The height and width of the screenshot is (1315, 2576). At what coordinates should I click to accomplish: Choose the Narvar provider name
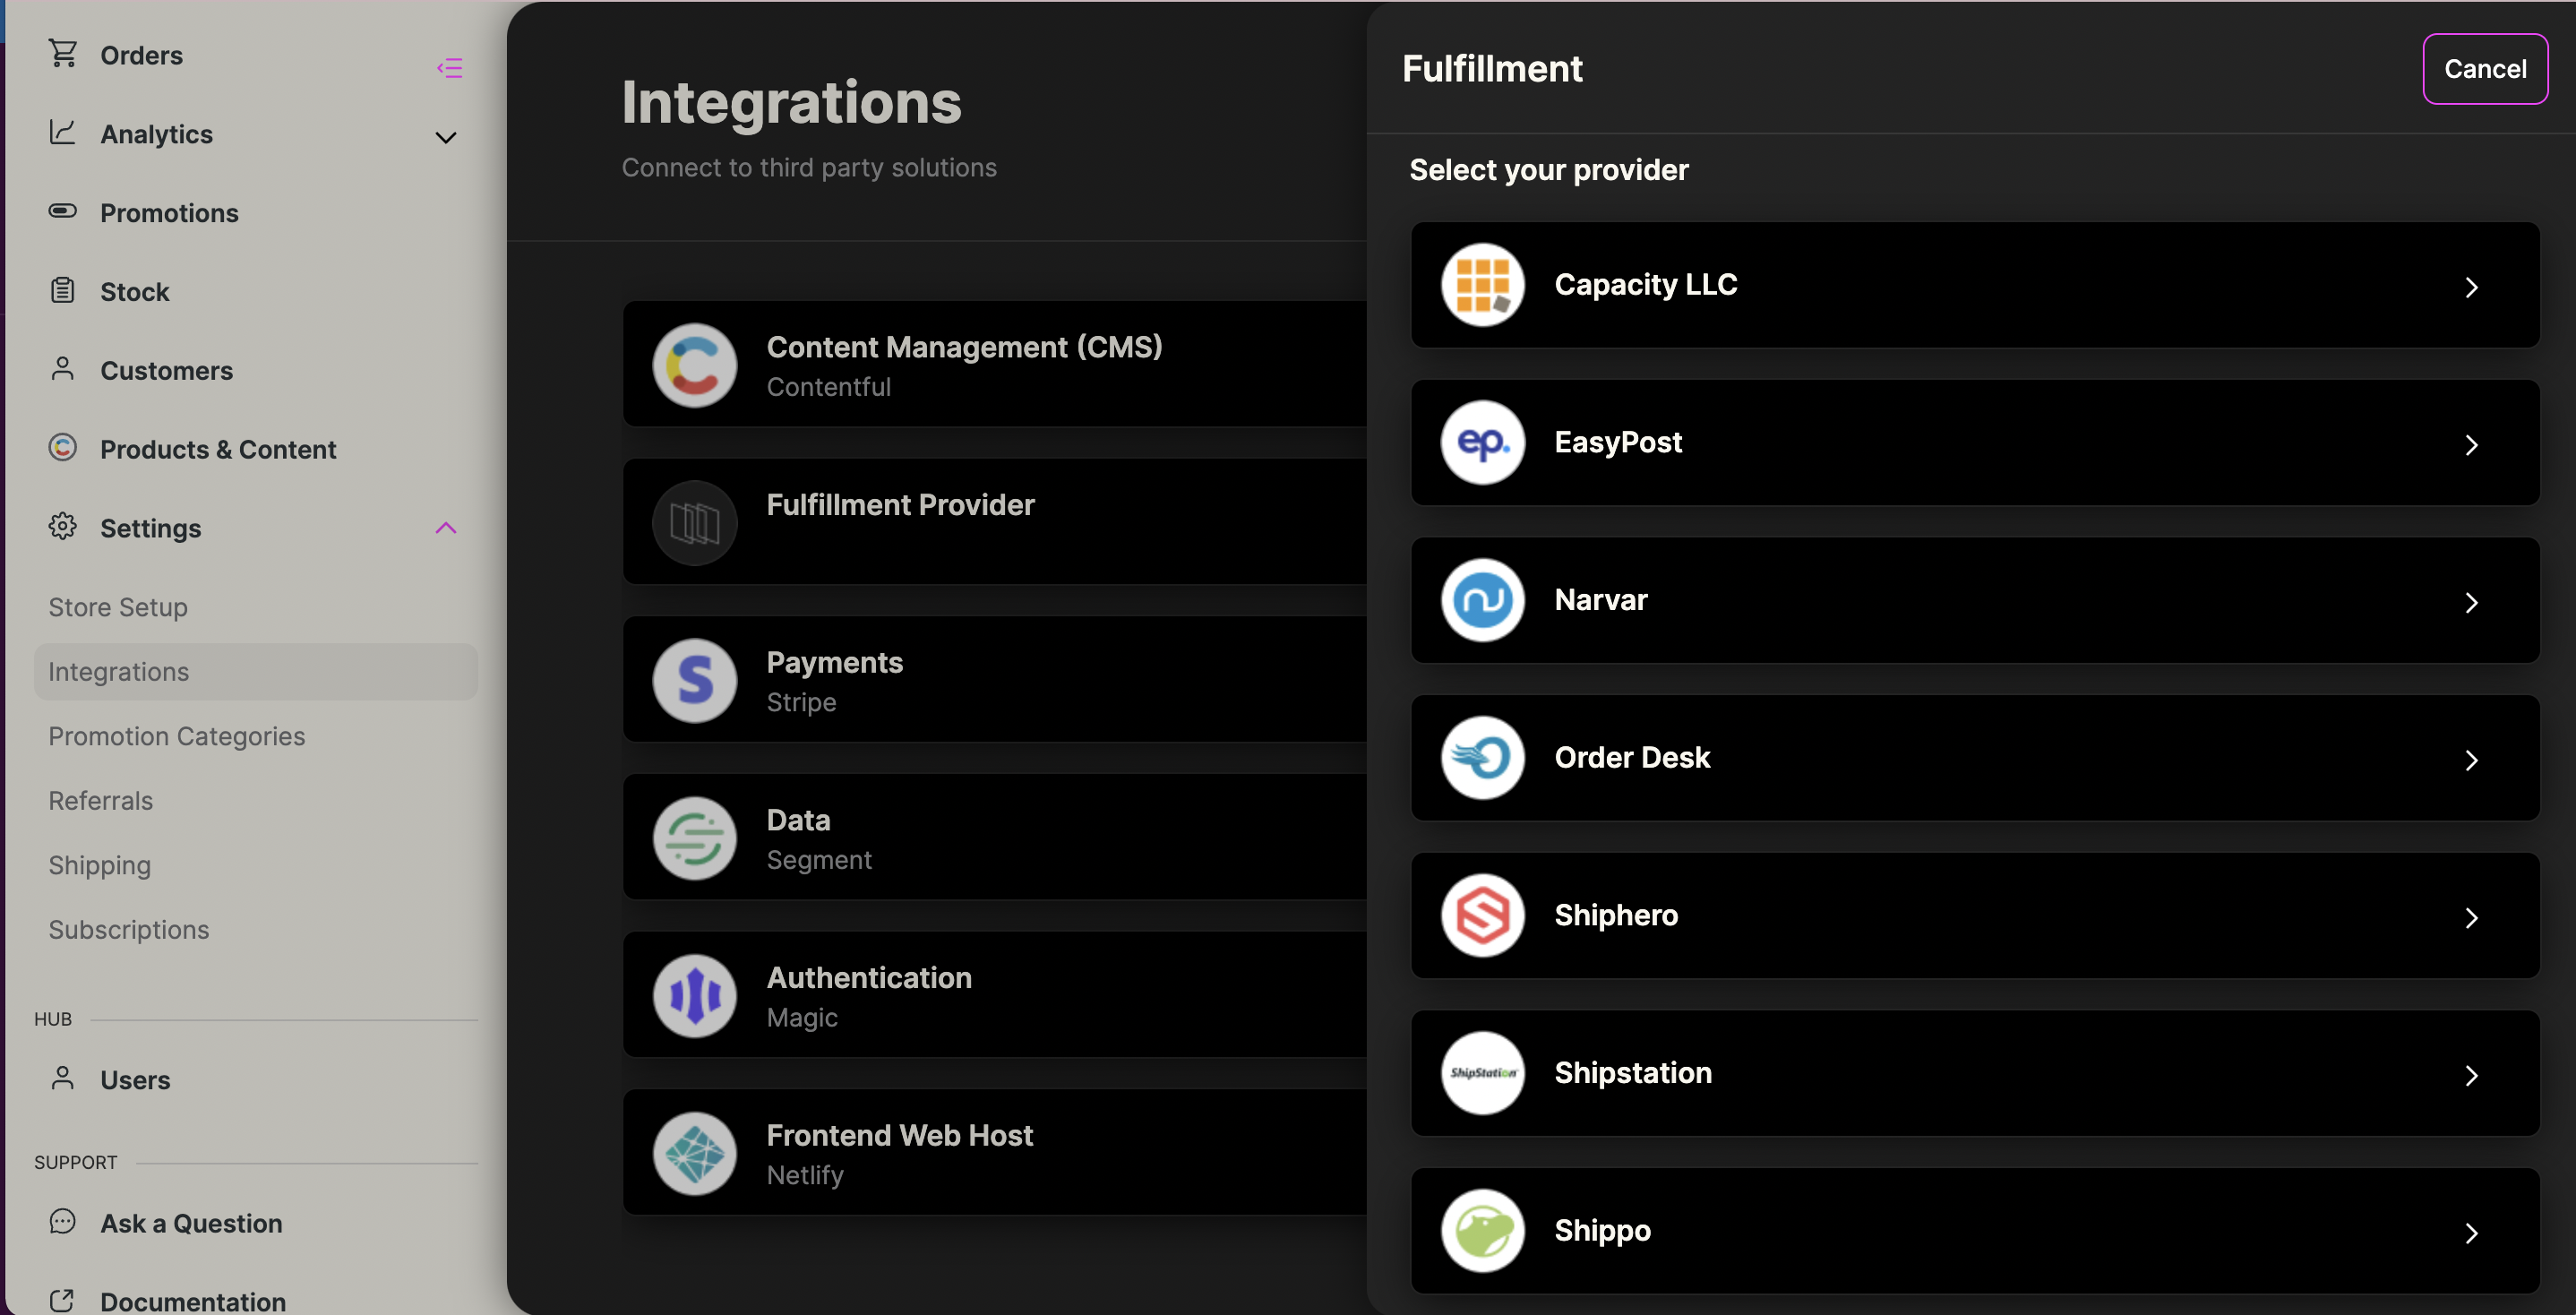click(1601, 600)
